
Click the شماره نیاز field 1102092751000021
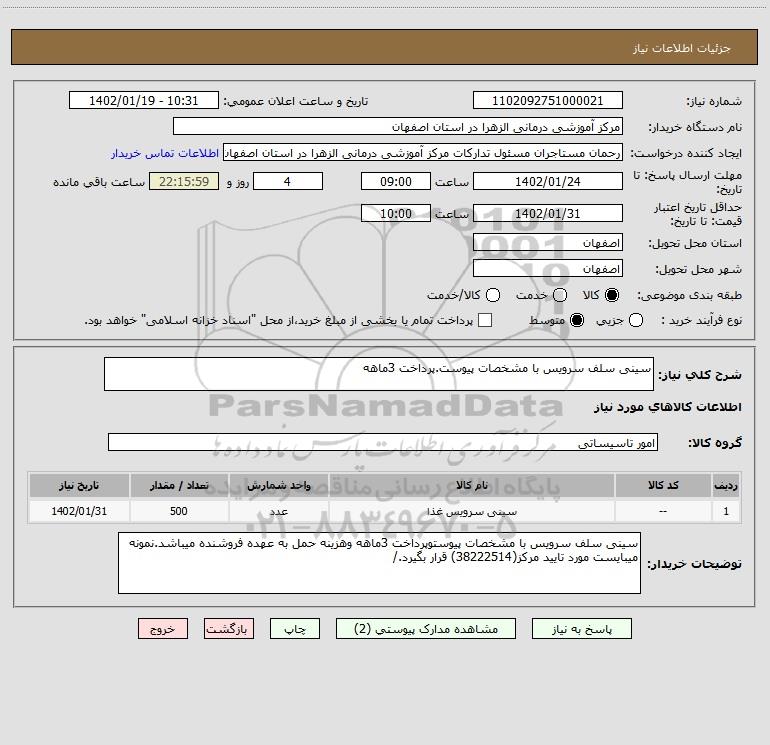click(548, 100)
